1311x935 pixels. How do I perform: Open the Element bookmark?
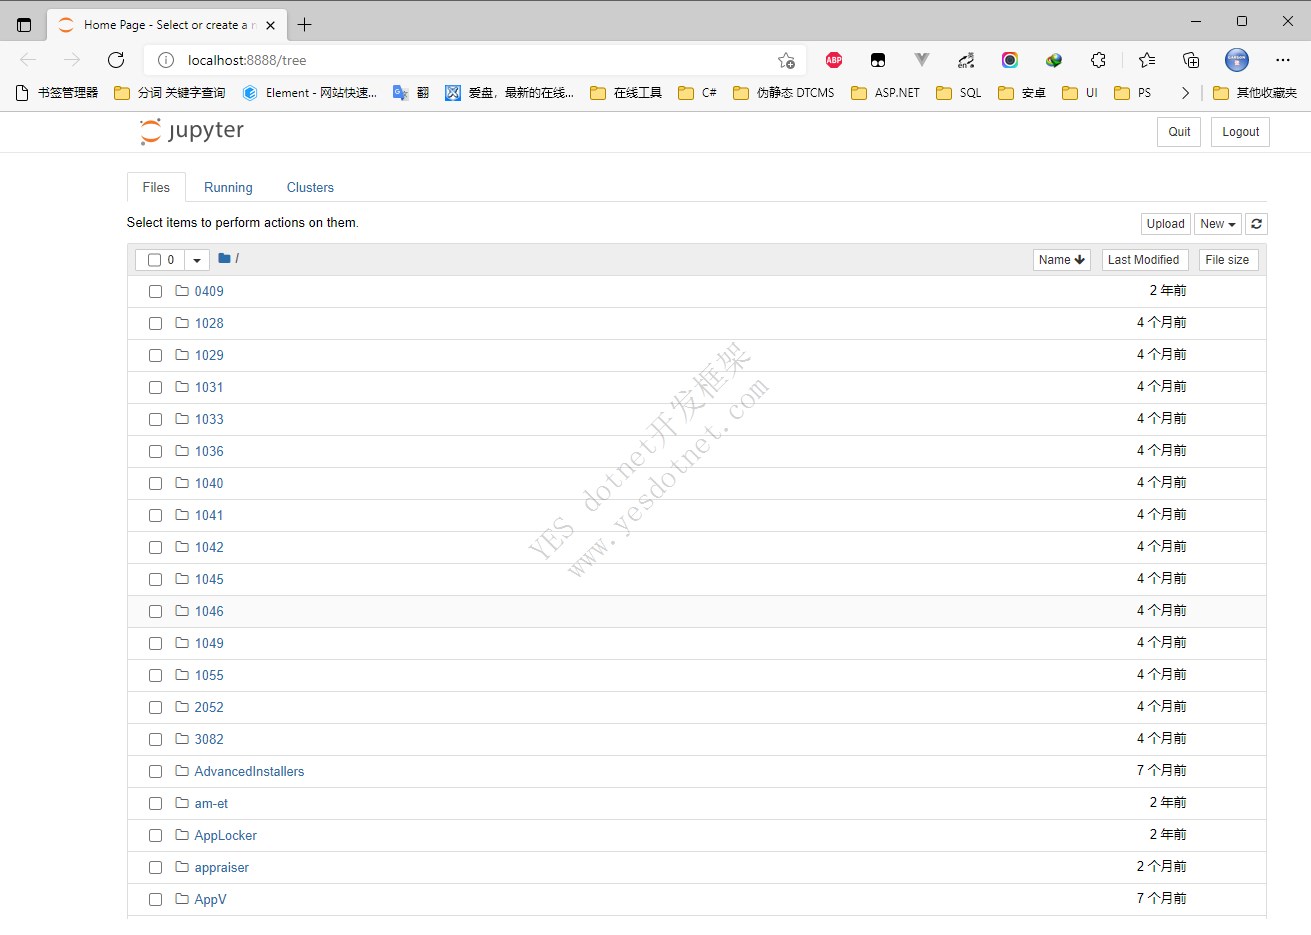tap(310, 93)
